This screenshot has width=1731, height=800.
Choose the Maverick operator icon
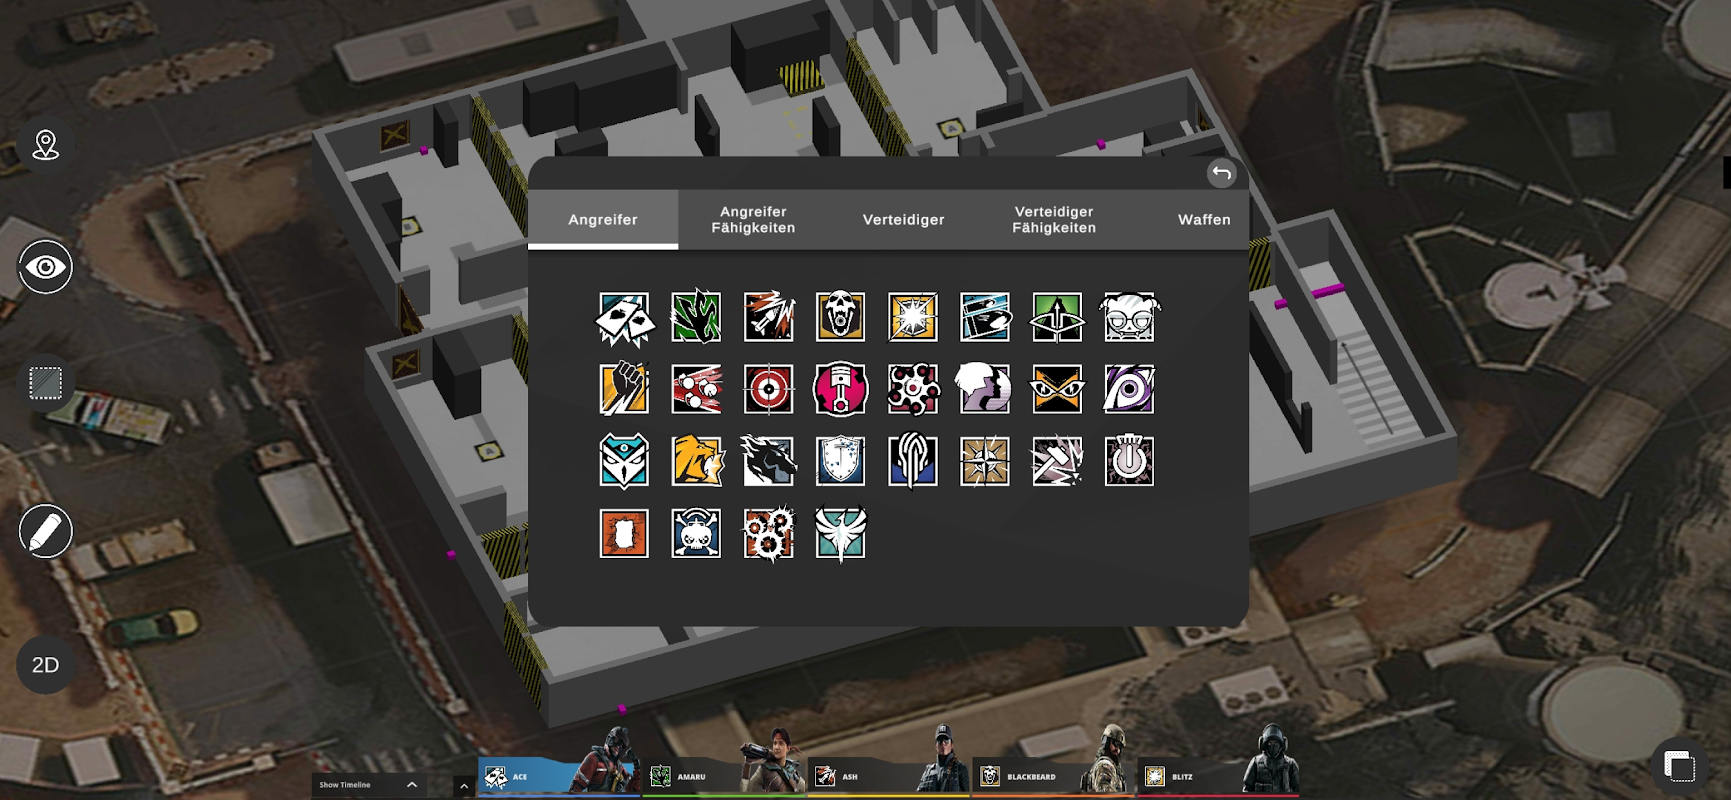[x=768, y=461]
